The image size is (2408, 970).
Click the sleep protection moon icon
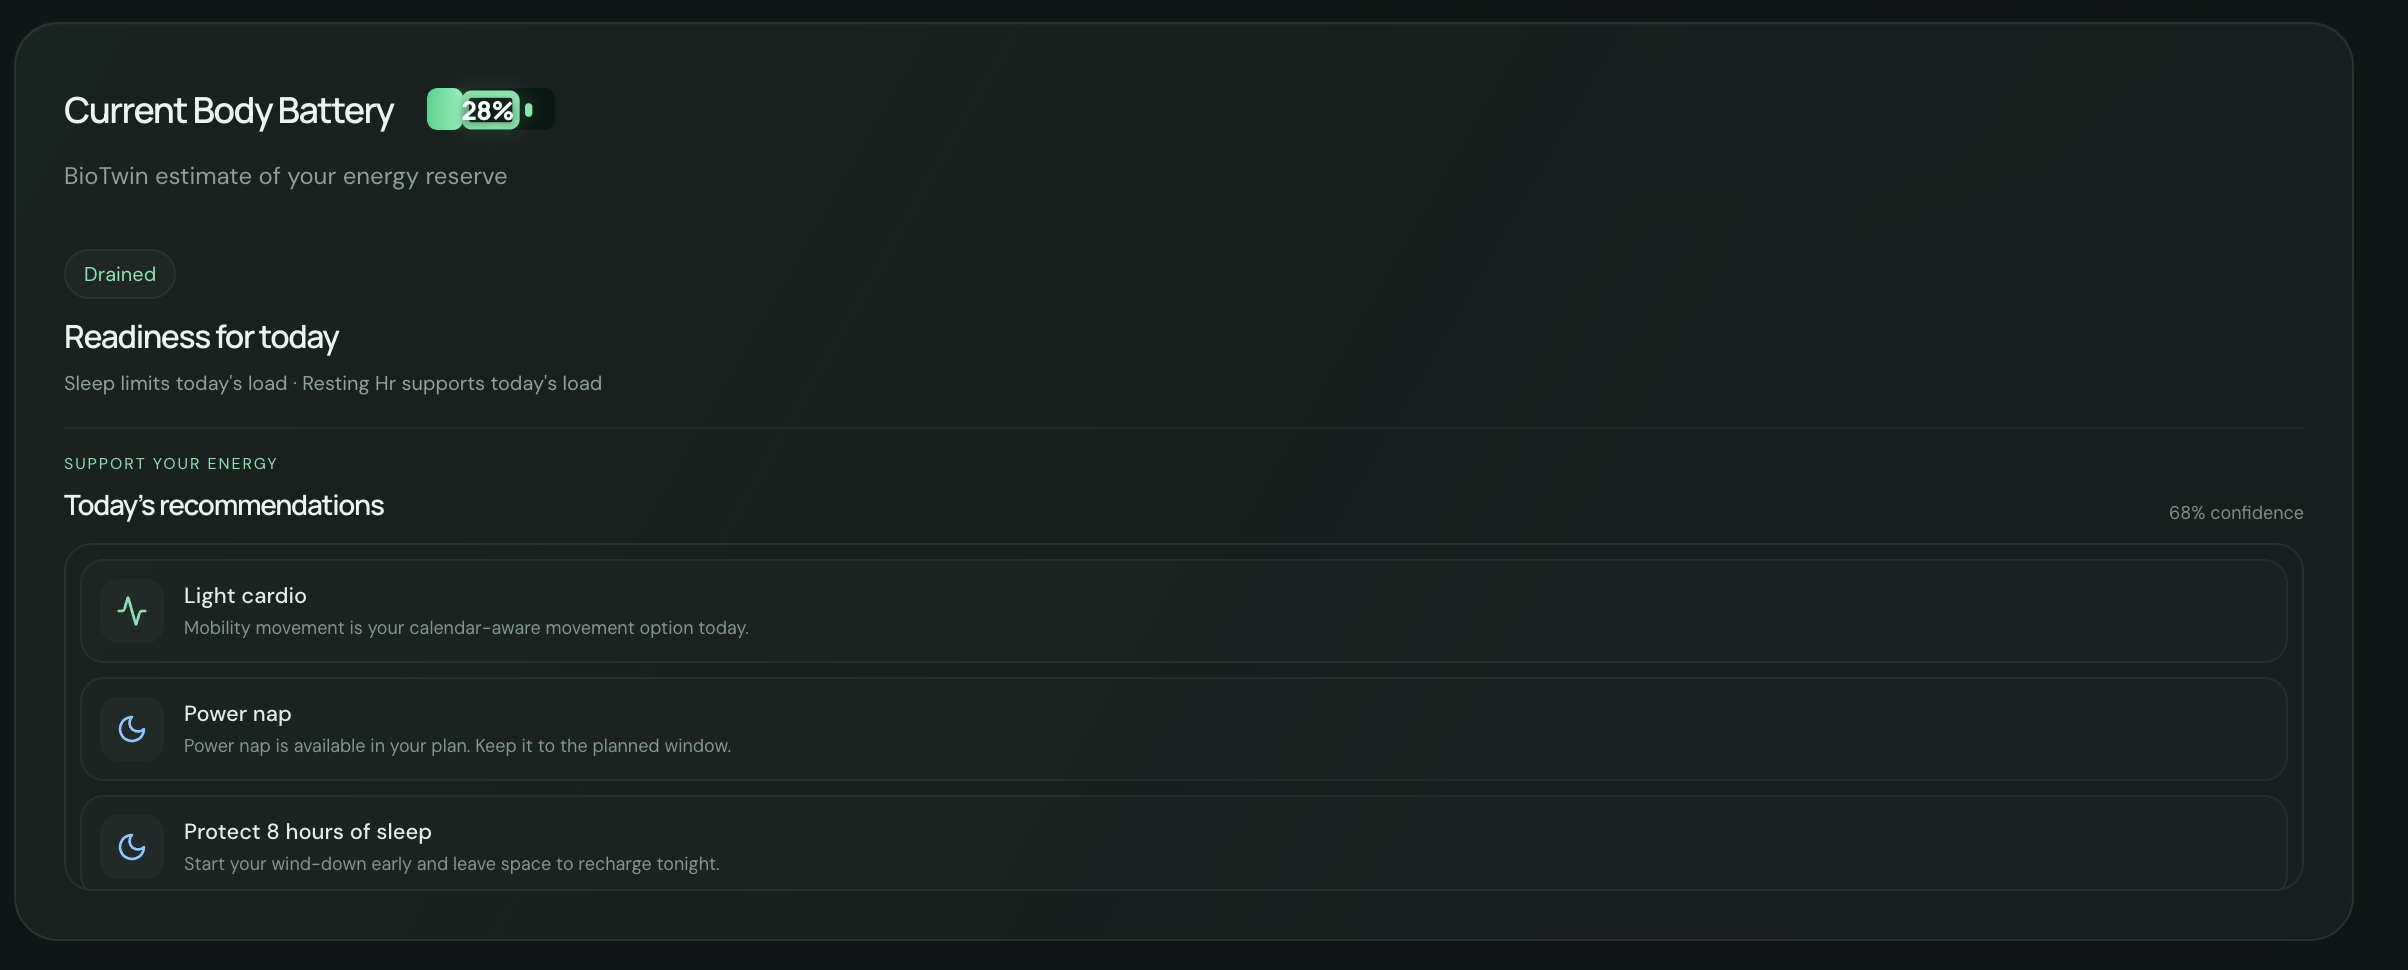[132, 847]
